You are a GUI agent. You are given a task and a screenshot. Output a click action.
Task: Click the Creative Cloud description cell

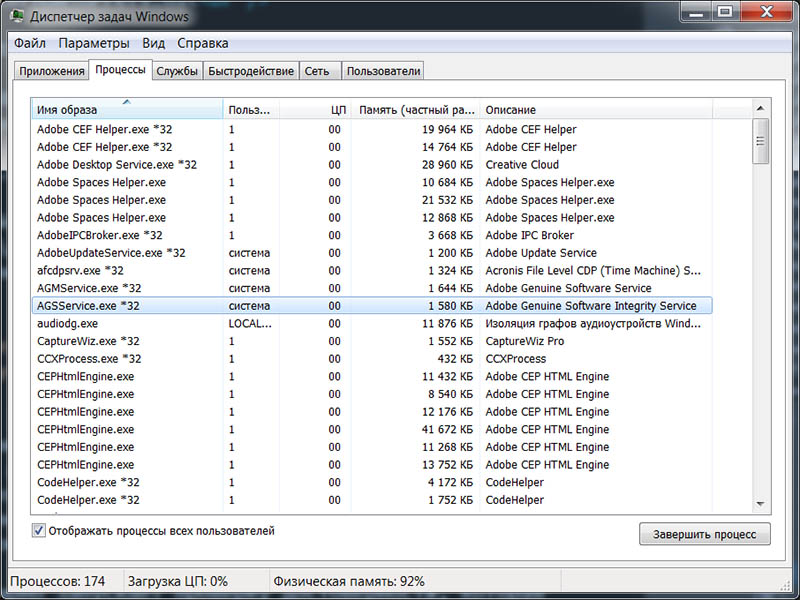(x=522, y=165)
